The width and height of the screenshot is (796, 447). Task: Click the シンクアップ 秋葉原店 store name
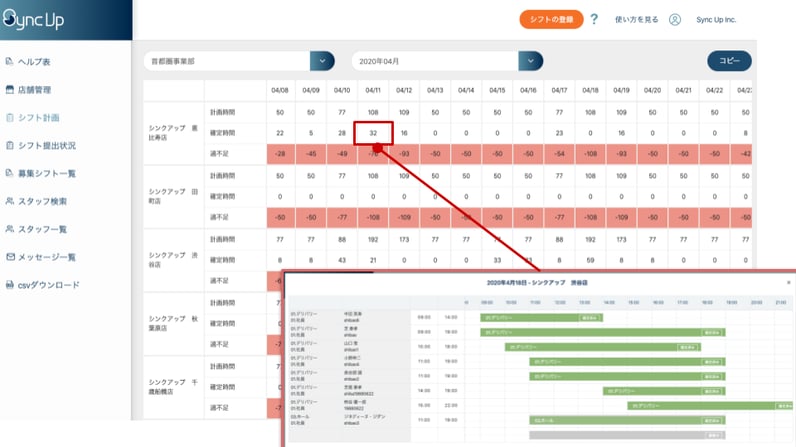(x=173, y=323)
